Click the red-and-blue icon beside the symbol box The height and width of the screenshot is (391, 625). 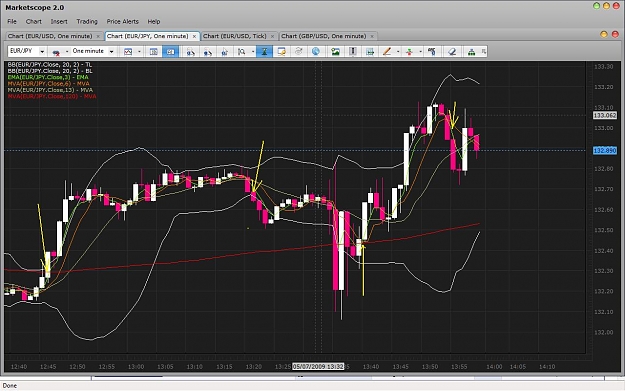tap(56, 51)
